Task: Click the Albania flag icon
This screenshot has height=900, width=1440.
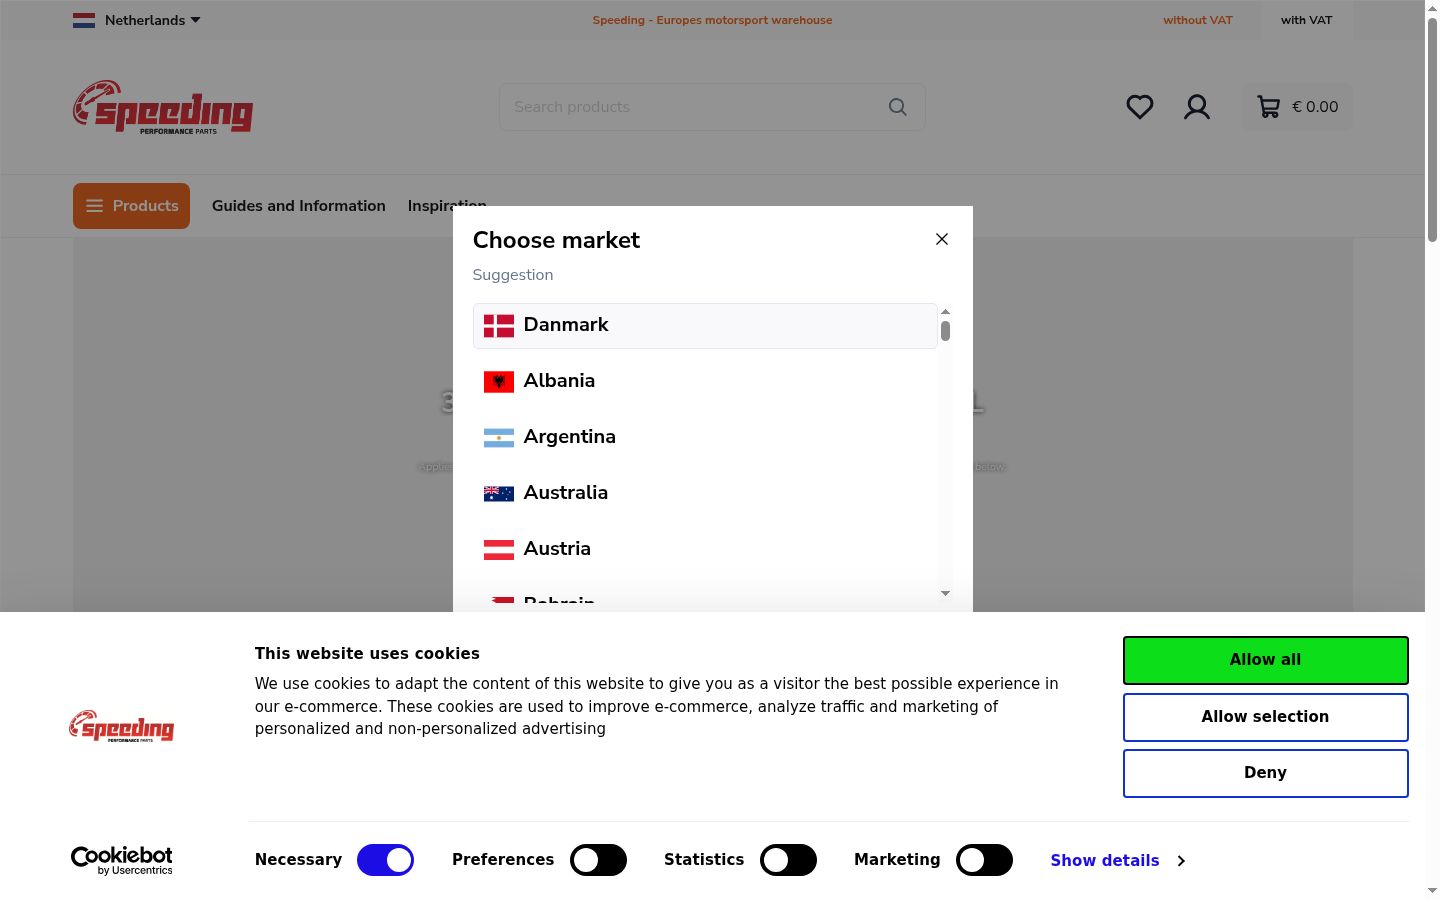Action: (x=499, y=382)
